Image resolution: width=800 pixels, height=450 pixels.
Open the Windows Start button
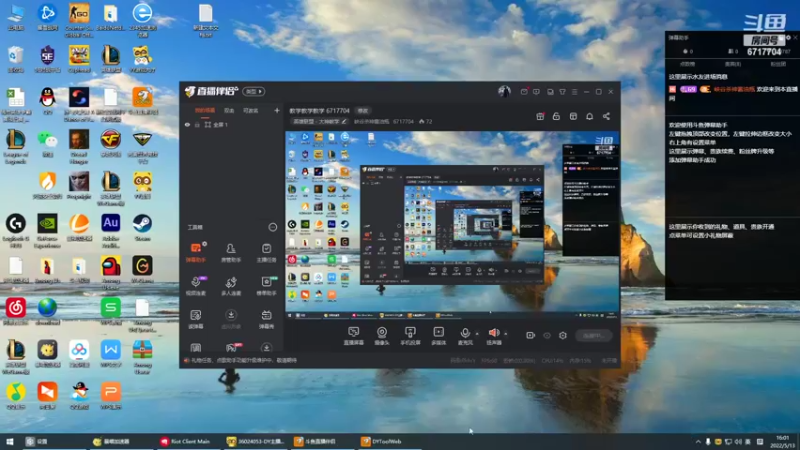(10, 441)
